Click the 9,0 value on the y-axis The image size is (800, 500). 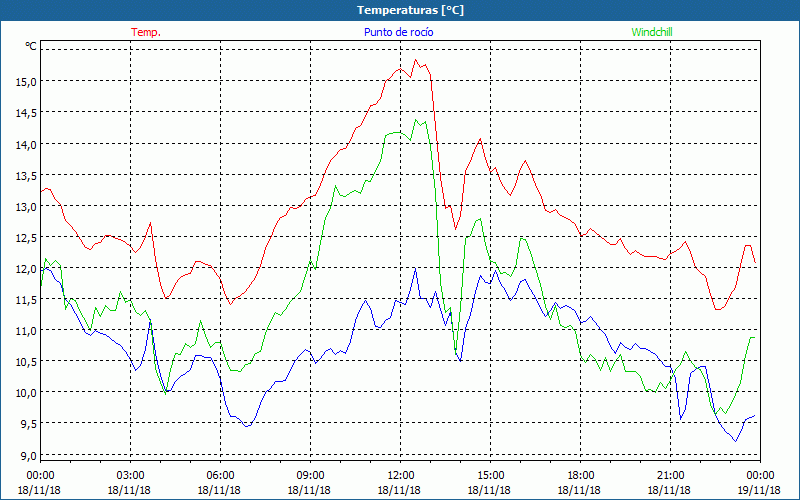click(25, 455)
